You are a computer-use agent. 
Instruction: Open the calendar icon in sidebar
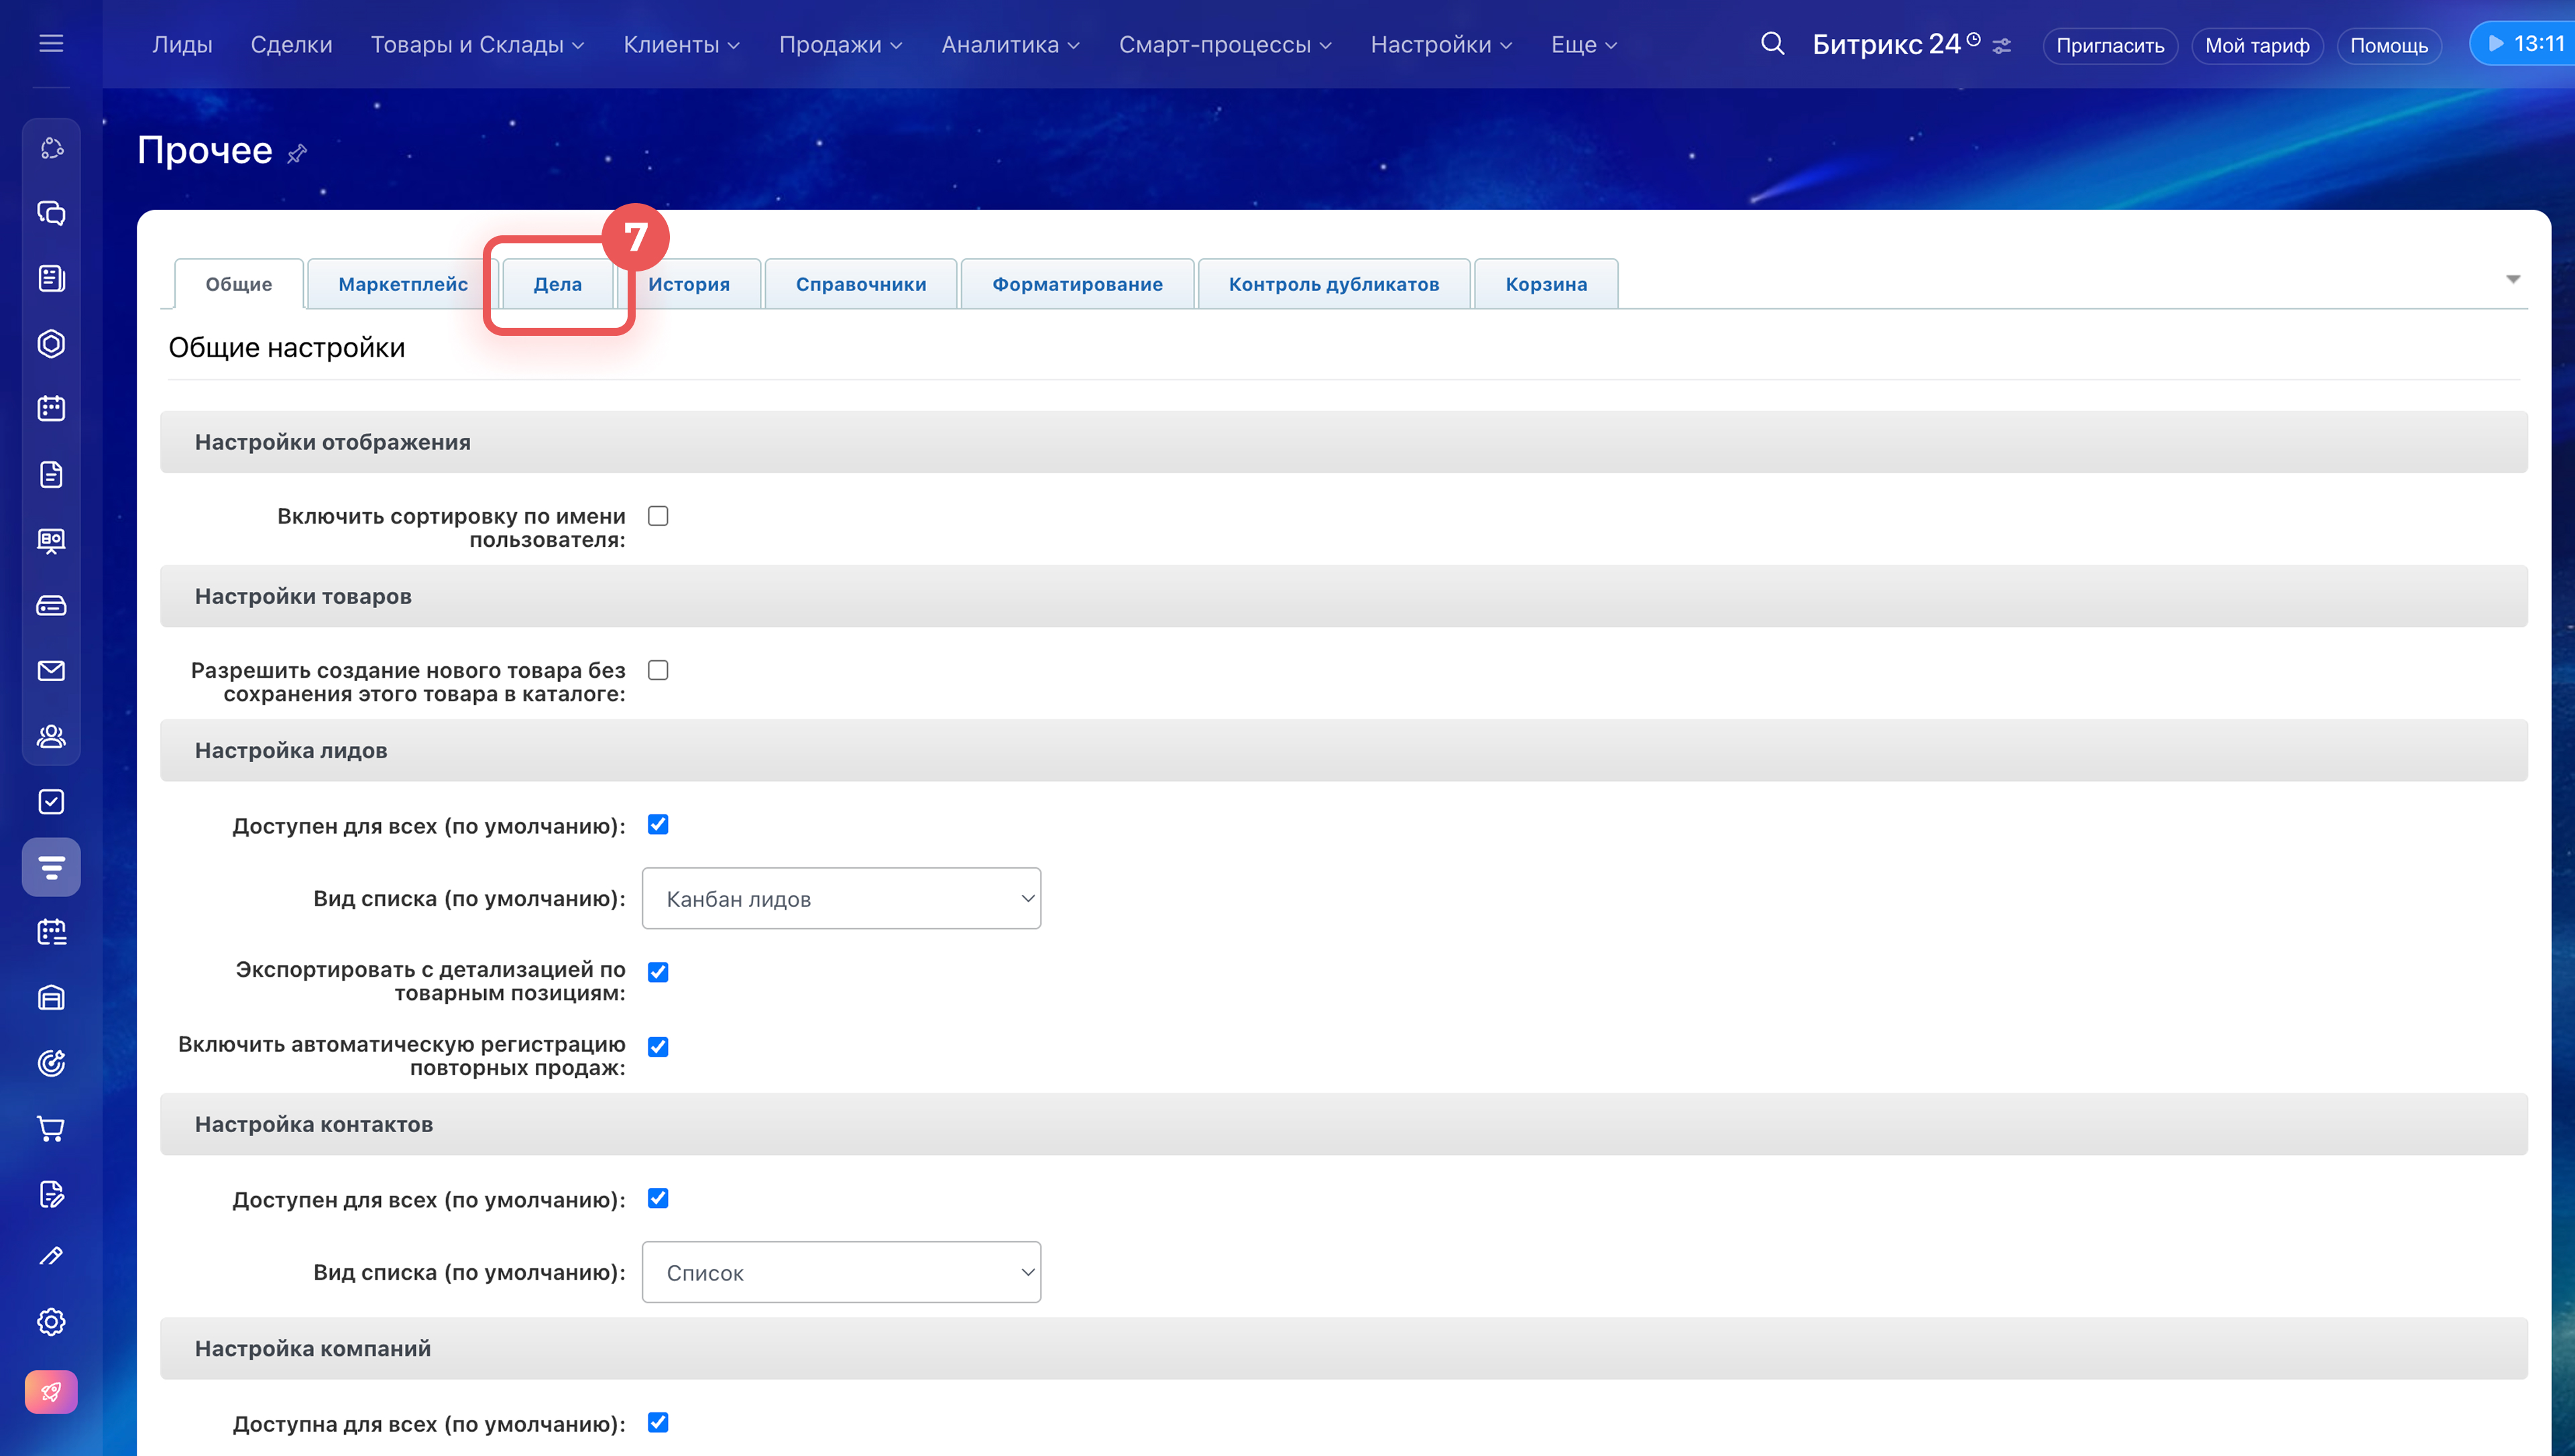pyautogui.click(x=51, y=409)
